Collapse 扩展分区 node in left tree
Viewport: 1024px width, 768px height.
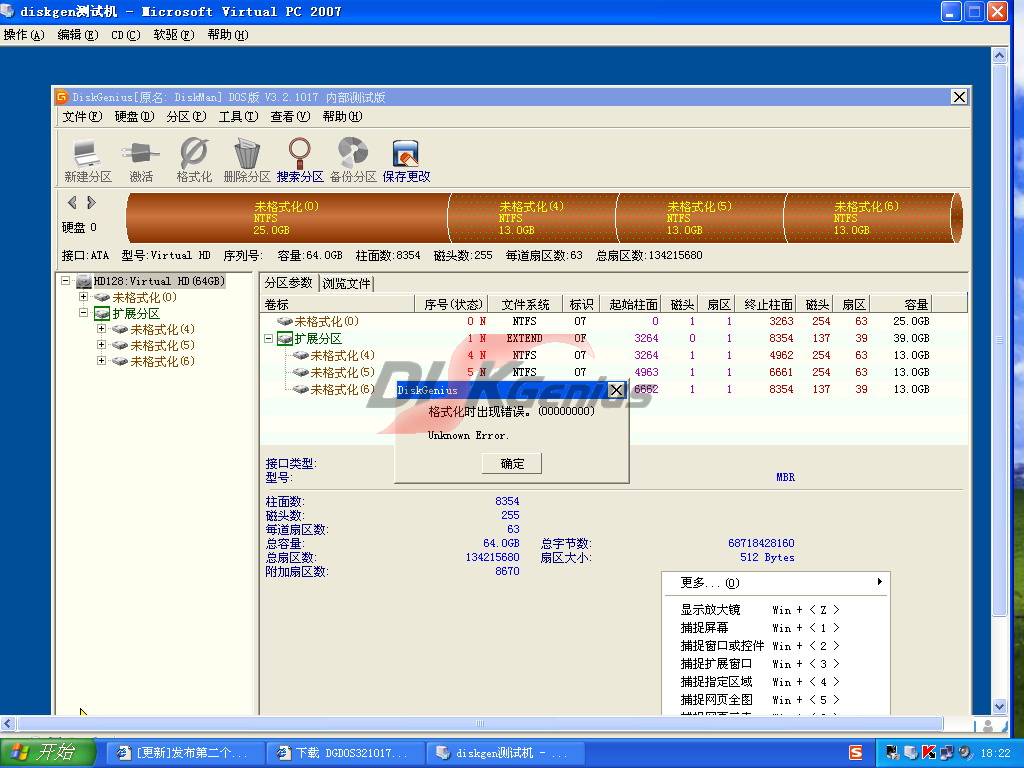coord(84,313)
